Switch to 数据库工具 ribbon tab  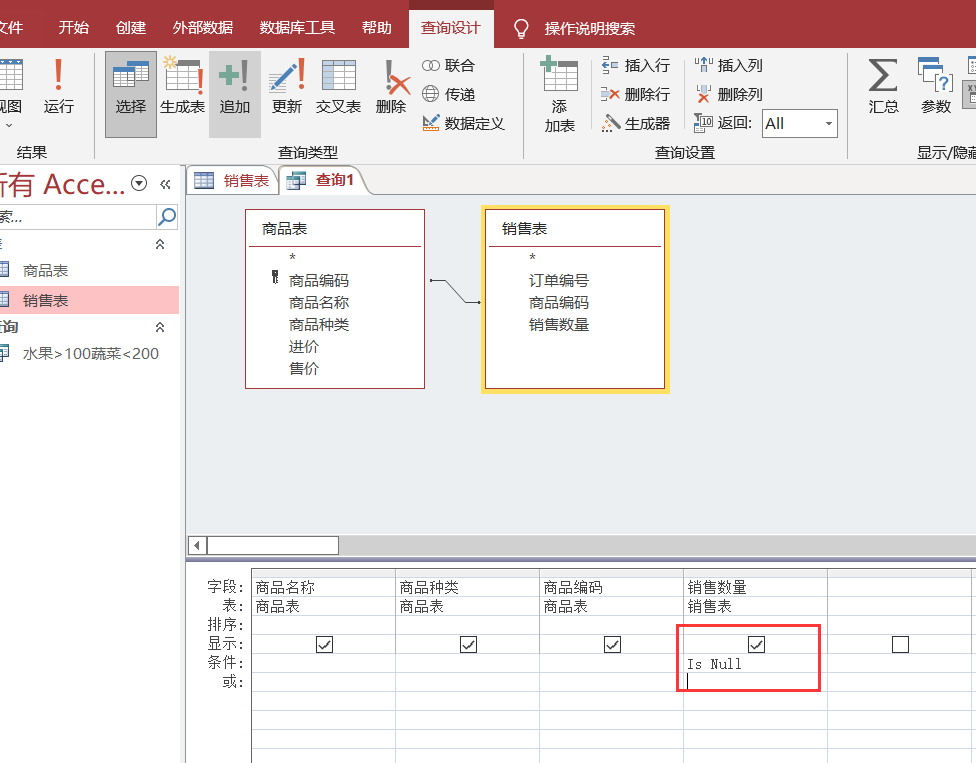click(x=297, y=28)
